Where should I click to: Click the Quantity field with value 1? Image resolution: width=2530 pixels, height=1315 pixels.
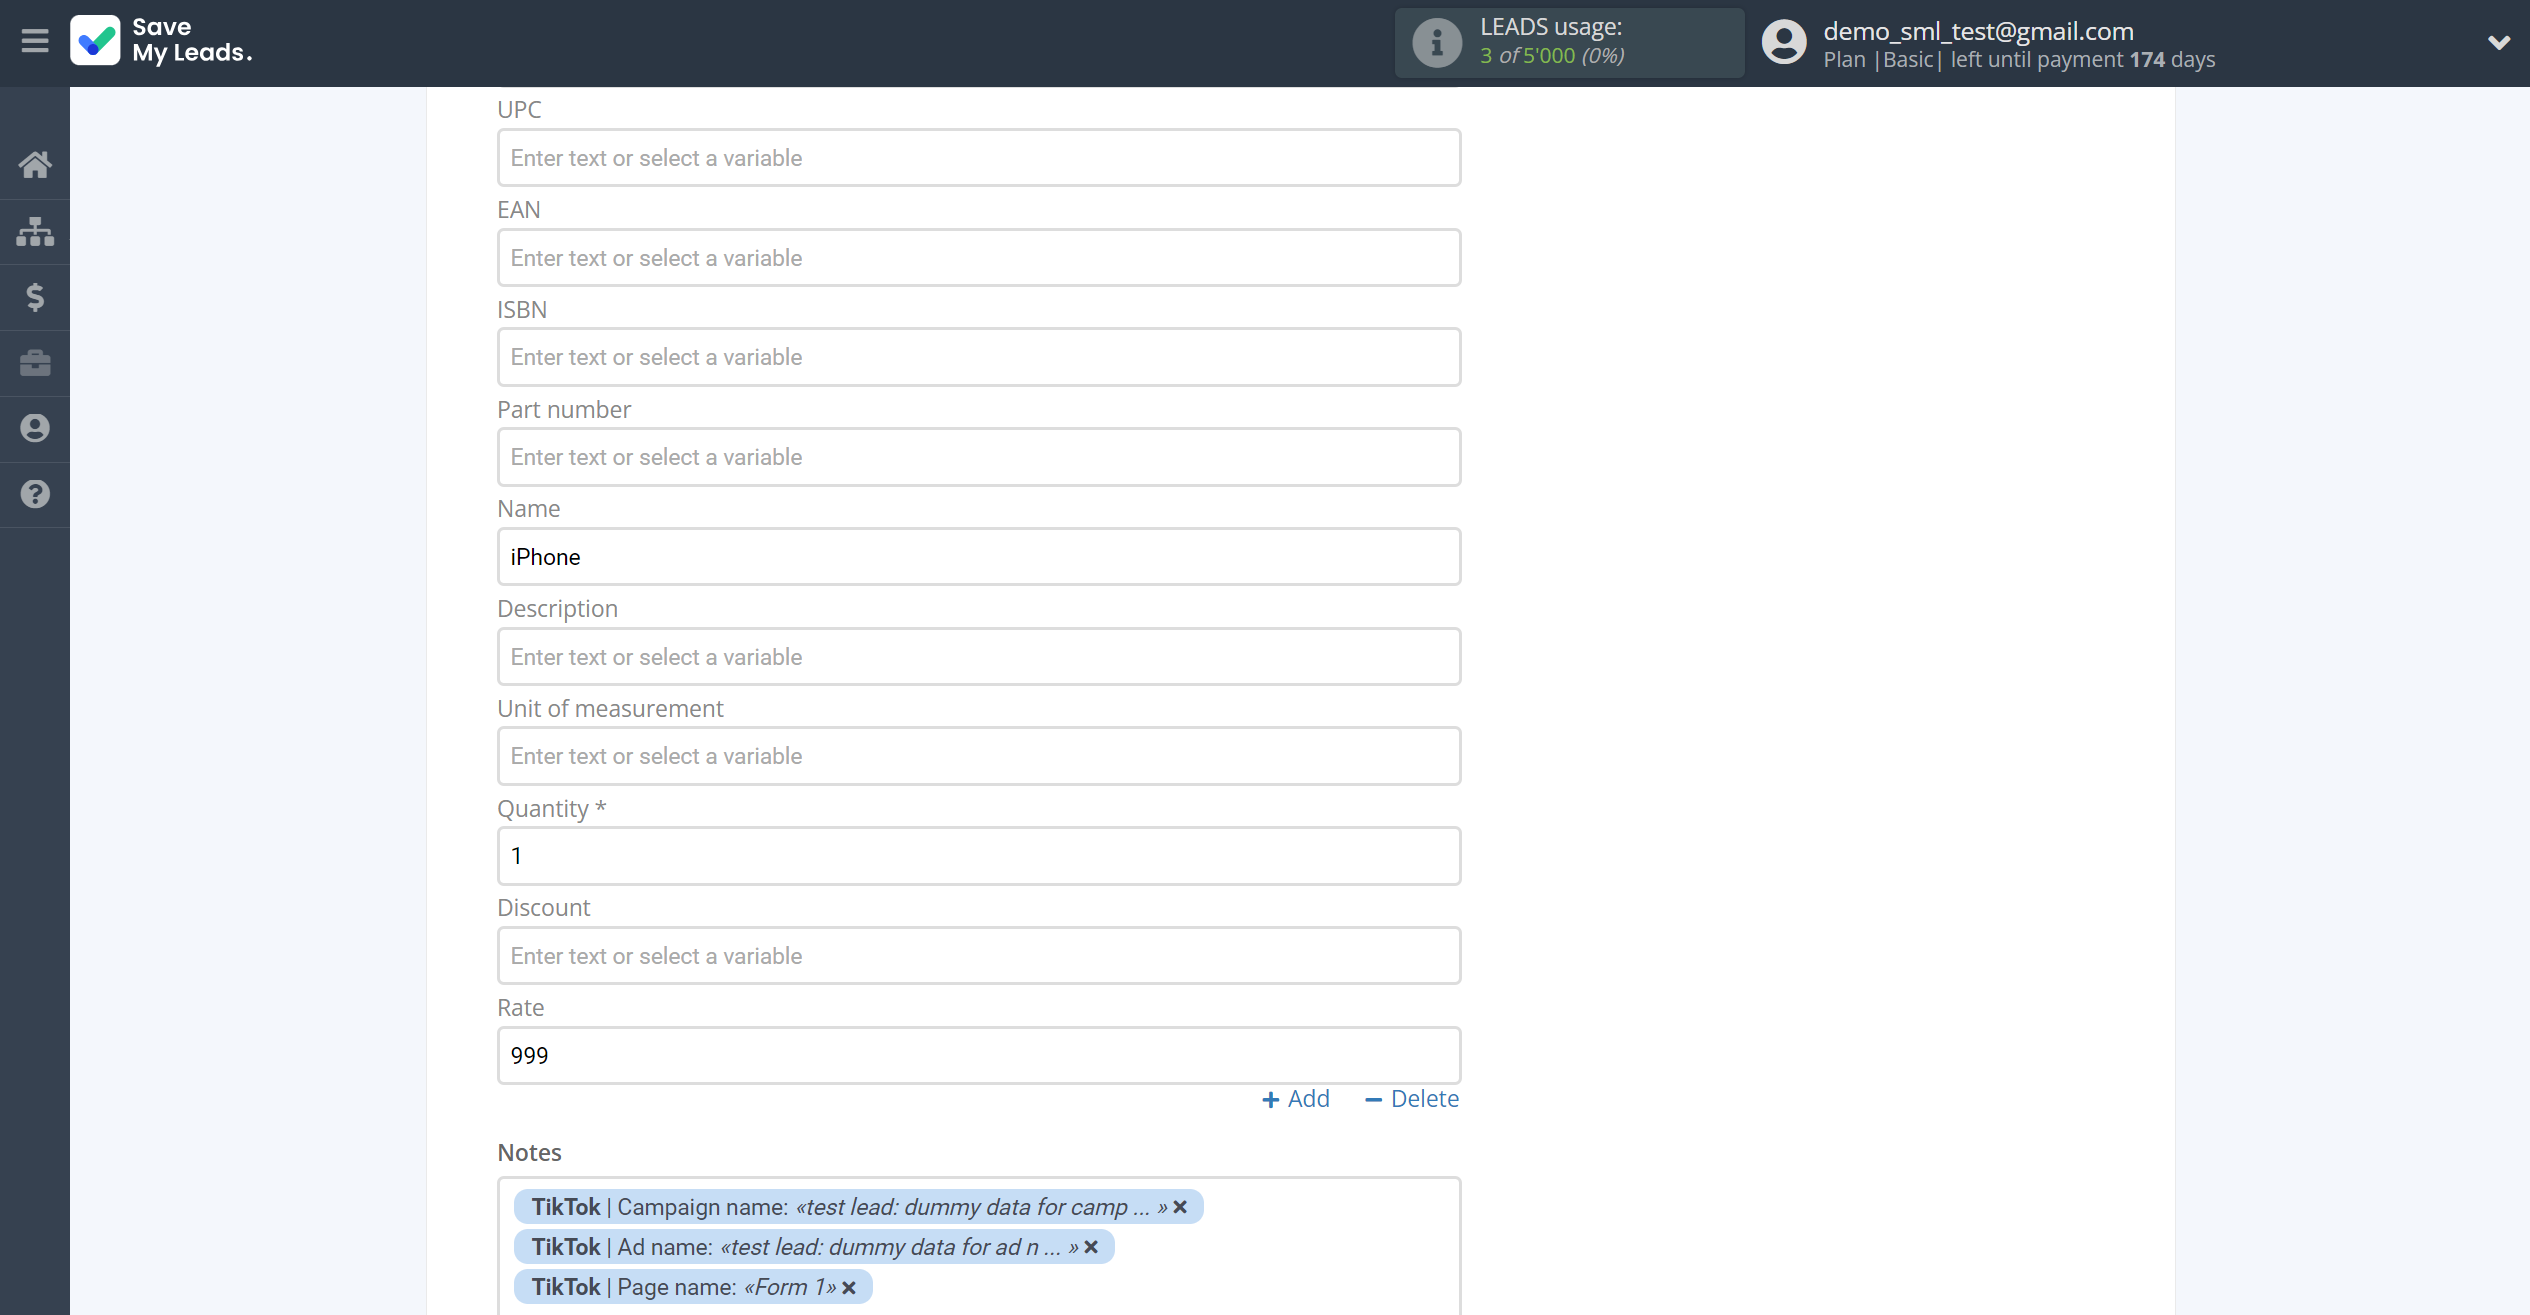coord(979,856)
